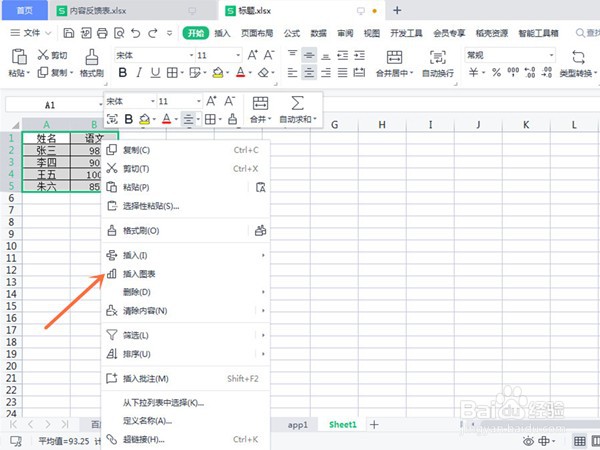Screen dimensions: 600x450
Task: Undo the last action
Action: (x=135, y=33)
